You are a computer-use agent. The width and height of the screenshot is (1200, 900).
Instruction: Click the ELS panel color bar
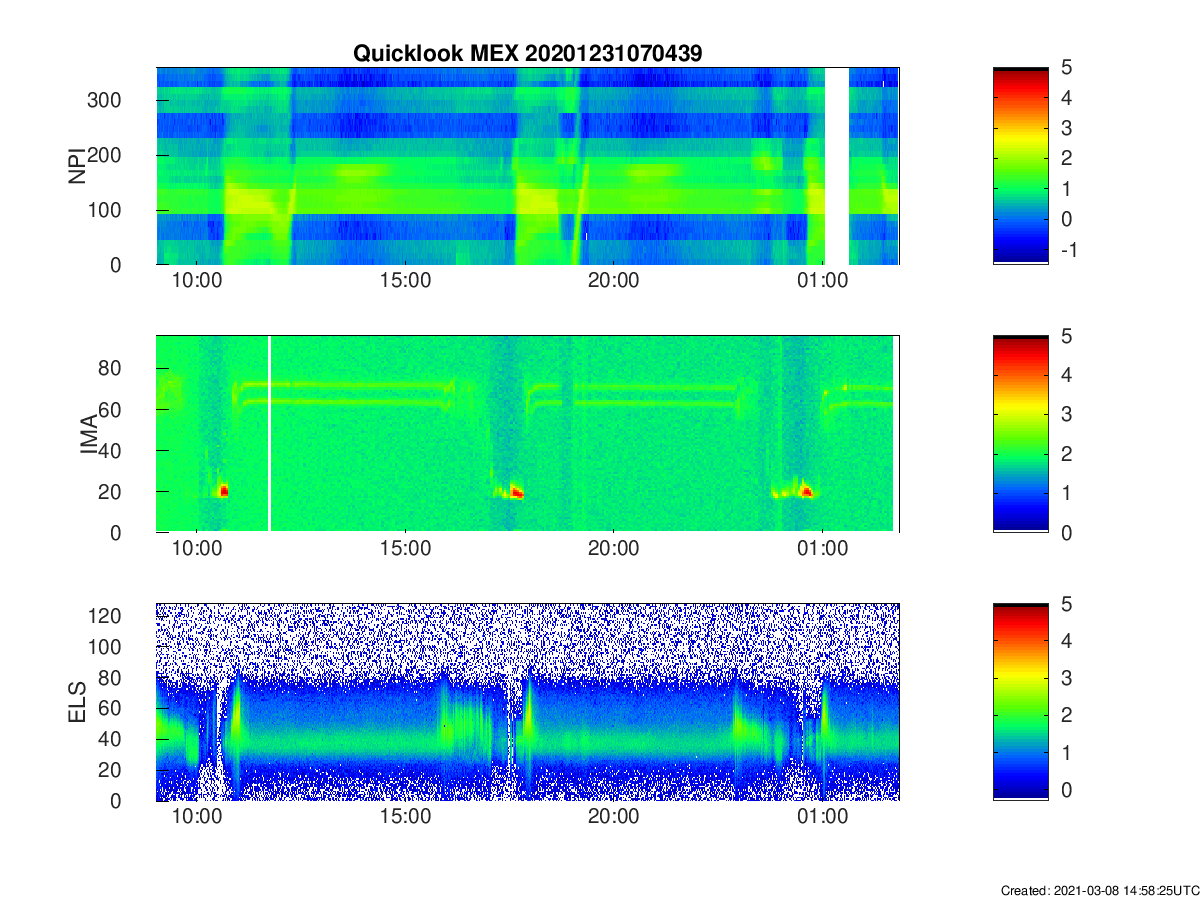[1021, 702]
